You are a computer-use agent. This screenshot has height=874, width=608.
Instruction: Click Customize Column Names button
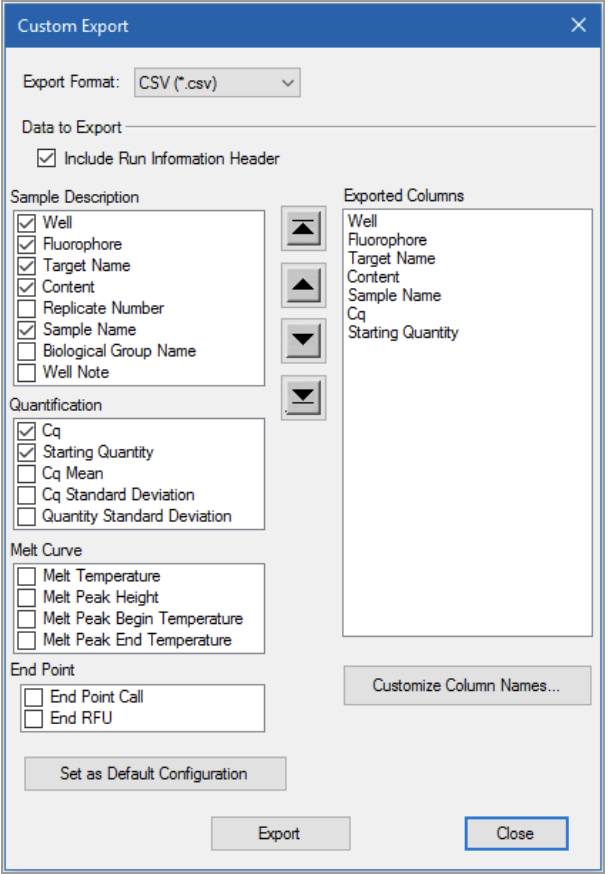tap(467, 685)
